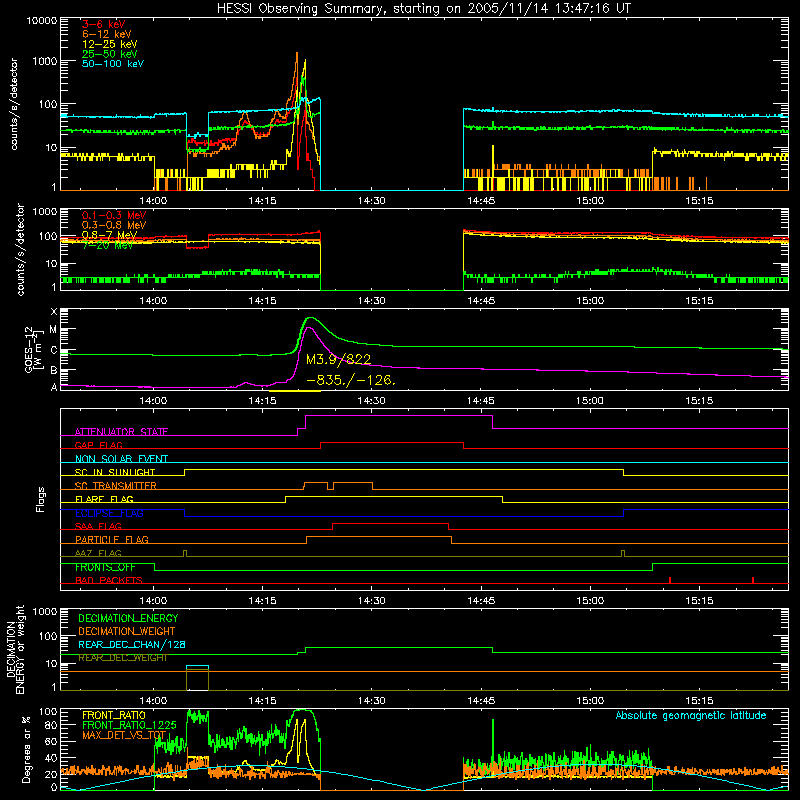Screen dimensions: 800x800
Task: Select the BAD_PACKETS flag label
Action: (109, 580)
